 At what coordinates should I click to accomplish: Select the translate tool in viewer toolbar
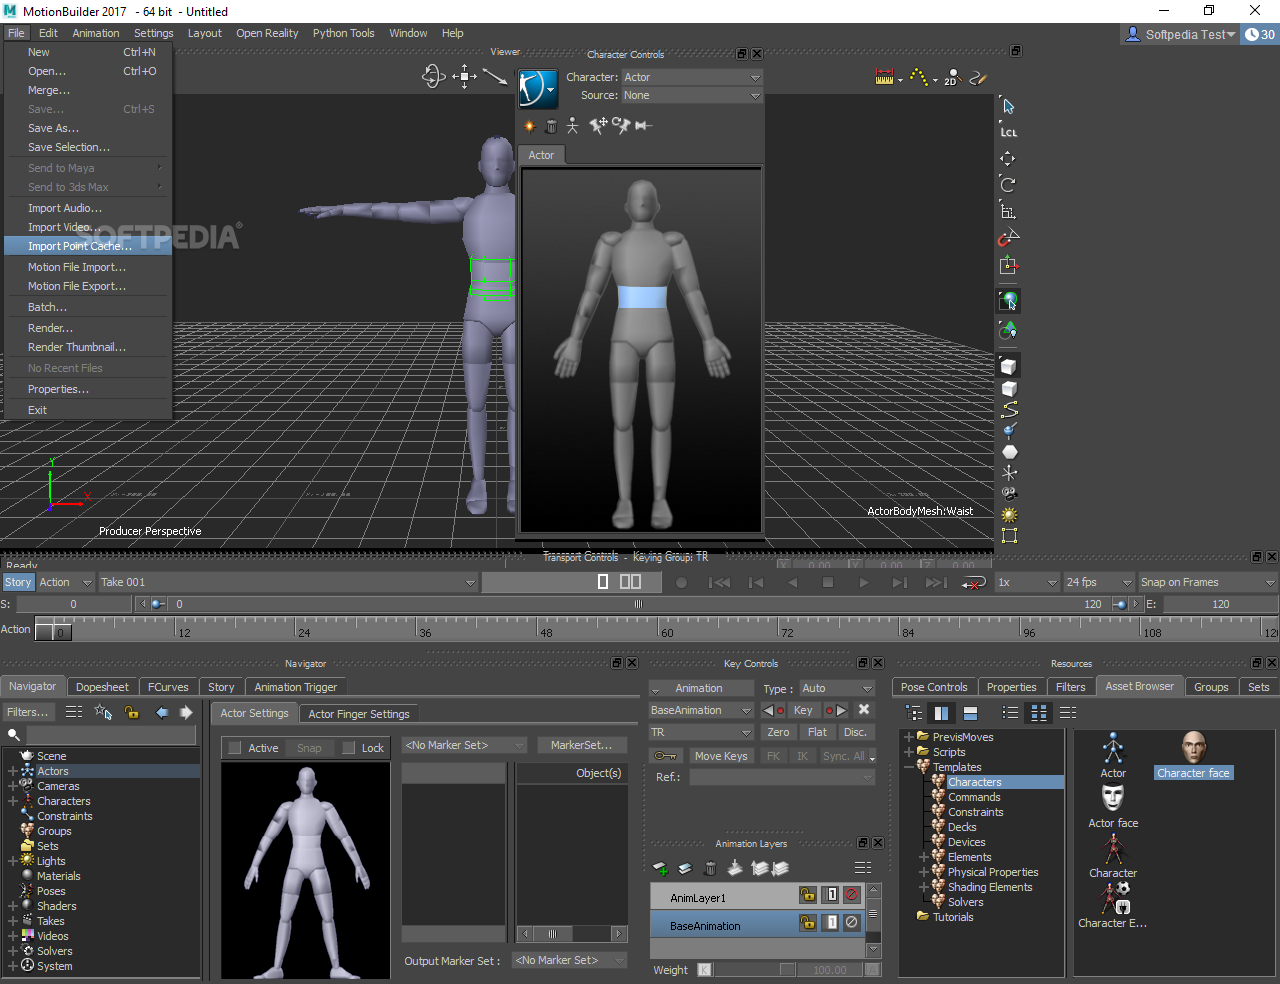(x=1008, y=158)
